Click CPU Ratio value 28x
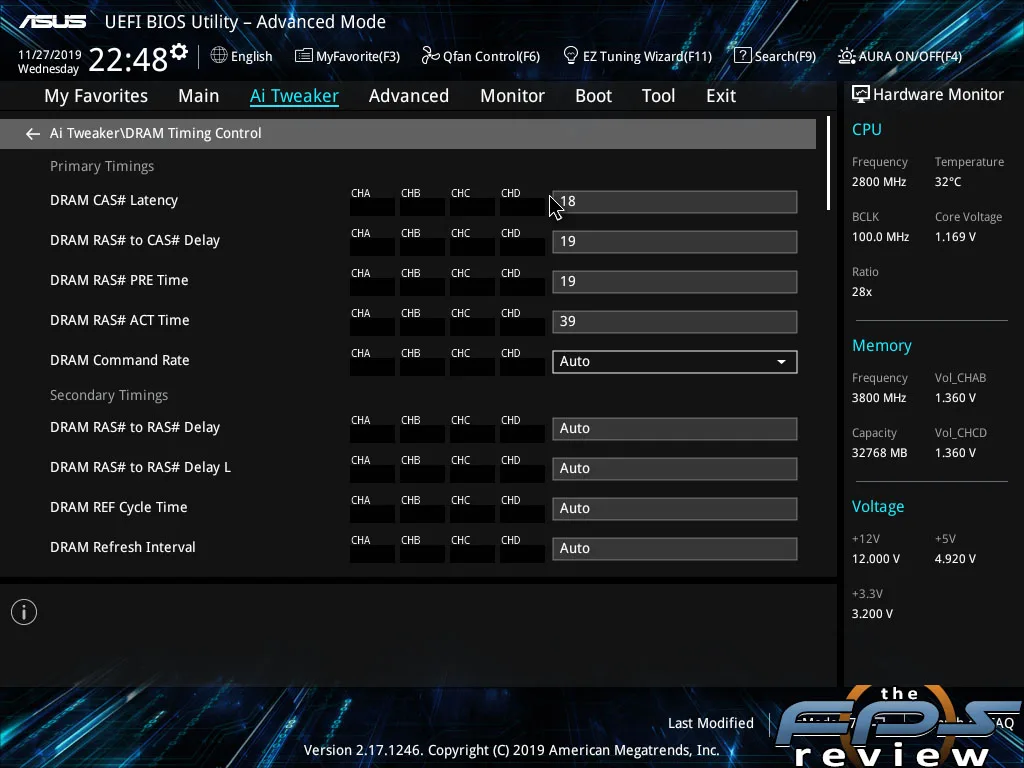The height and width of the screenshot is (768, 1024). click(861, 291)
